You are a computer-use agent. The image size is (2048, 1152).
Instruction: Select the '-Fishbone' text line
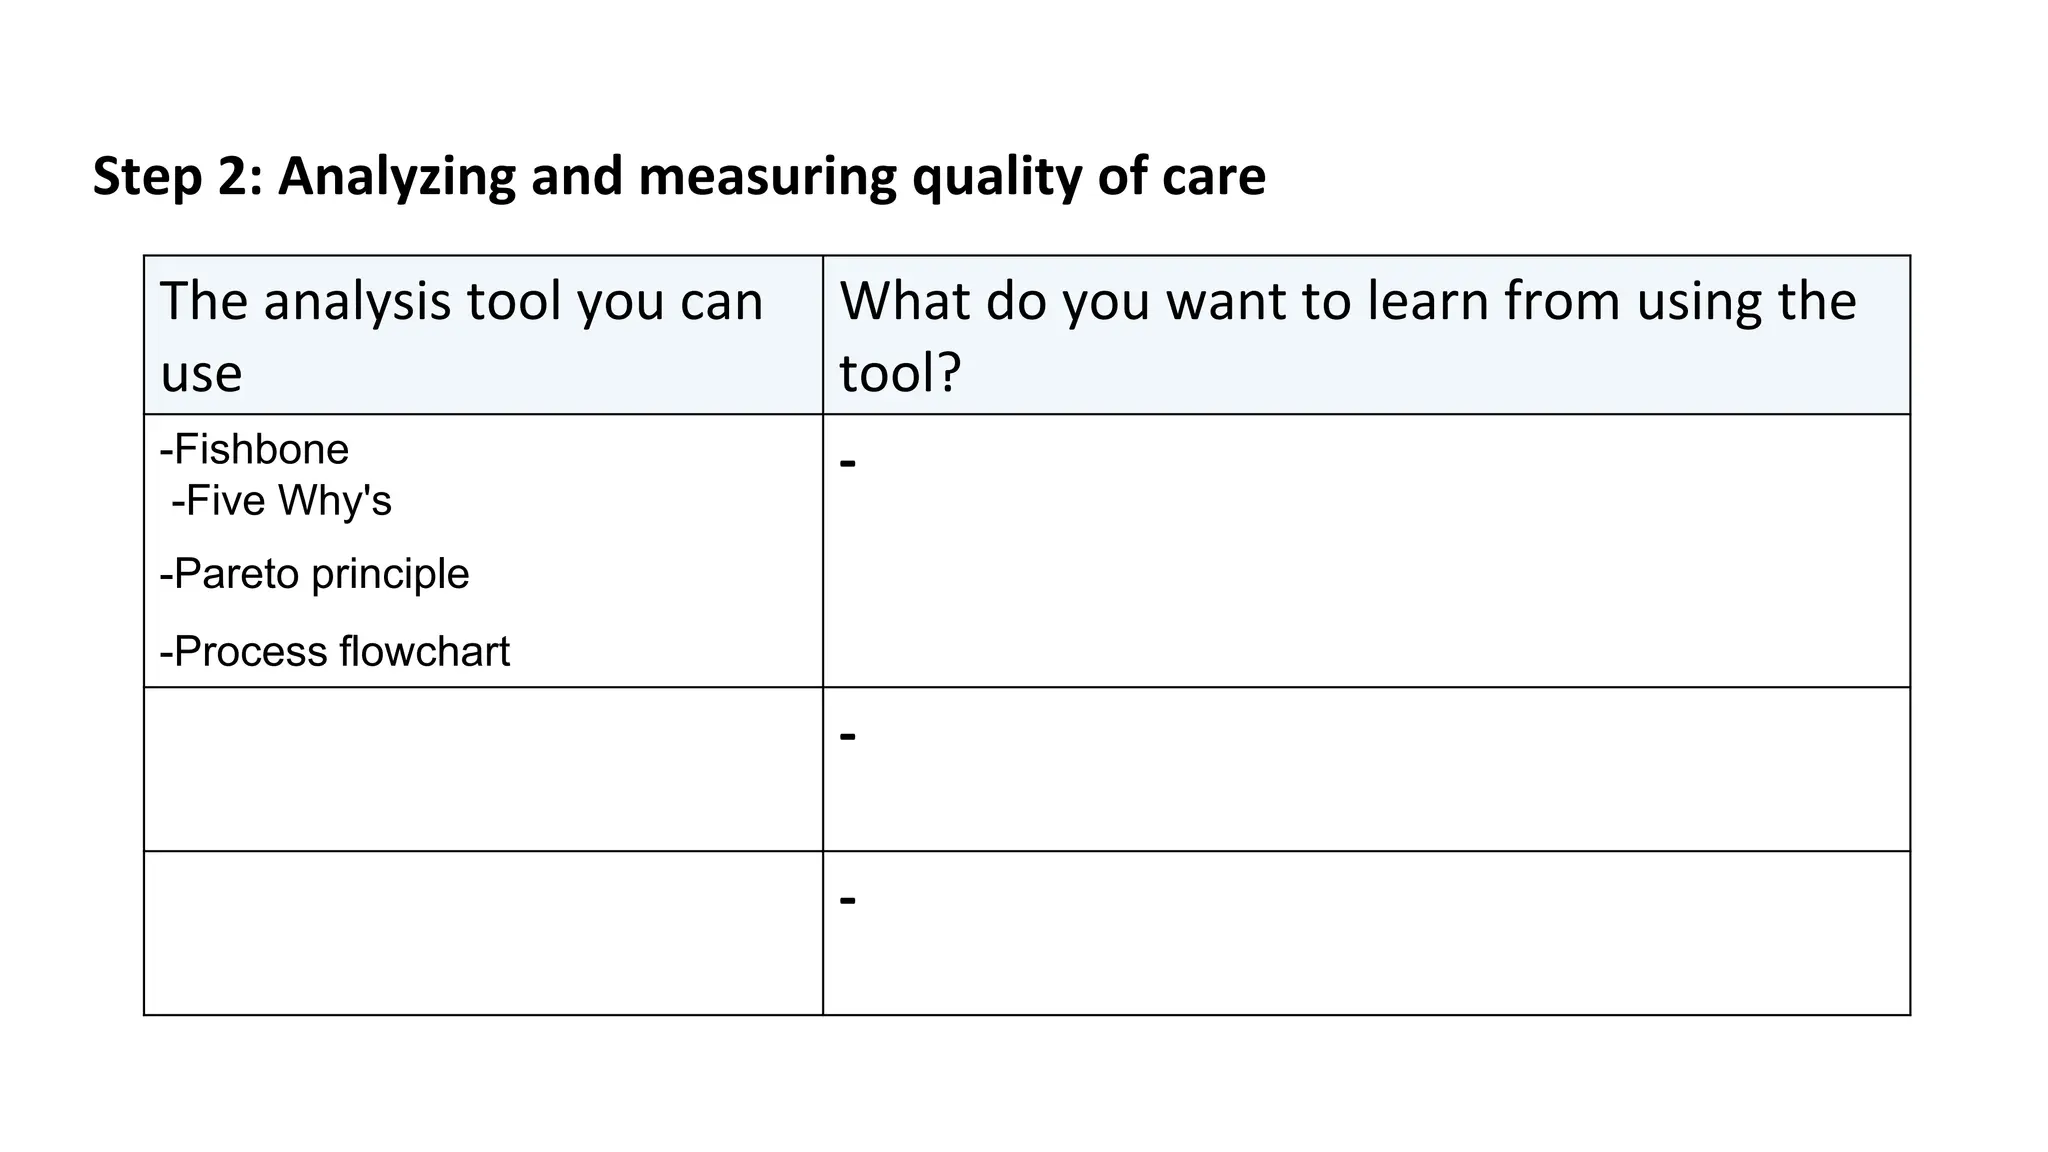point(254,449)
